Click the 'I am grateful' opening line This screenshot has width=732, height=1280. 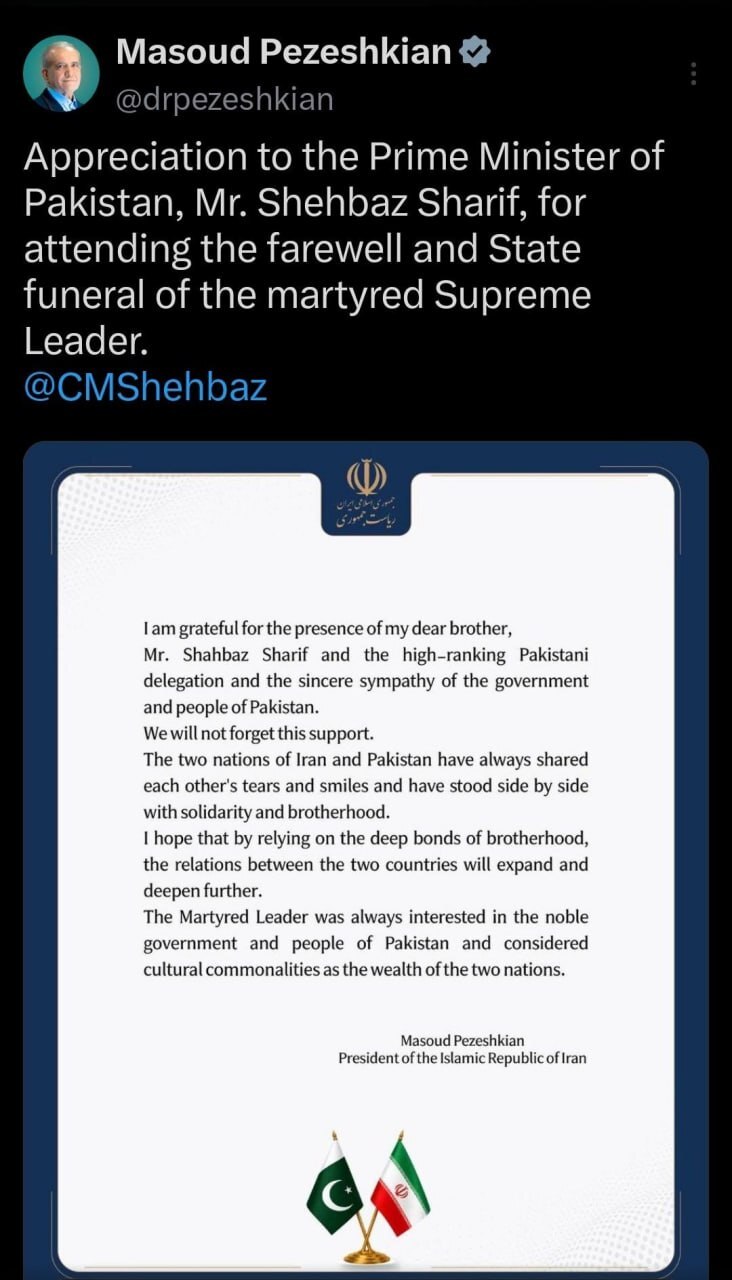pos(328,629)
